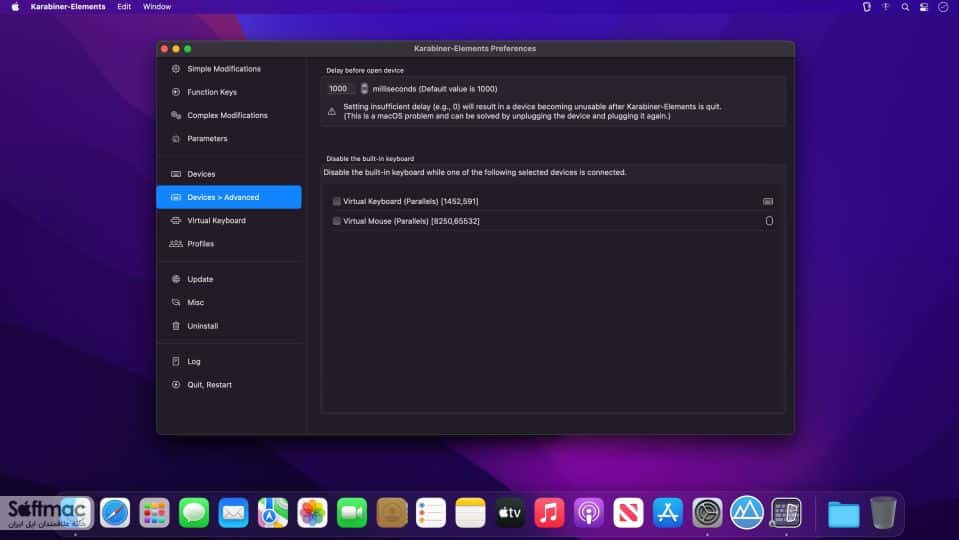Open System Preferences from the Dock
The height and width of the screenshot is (540, 959).
point(707,512)
